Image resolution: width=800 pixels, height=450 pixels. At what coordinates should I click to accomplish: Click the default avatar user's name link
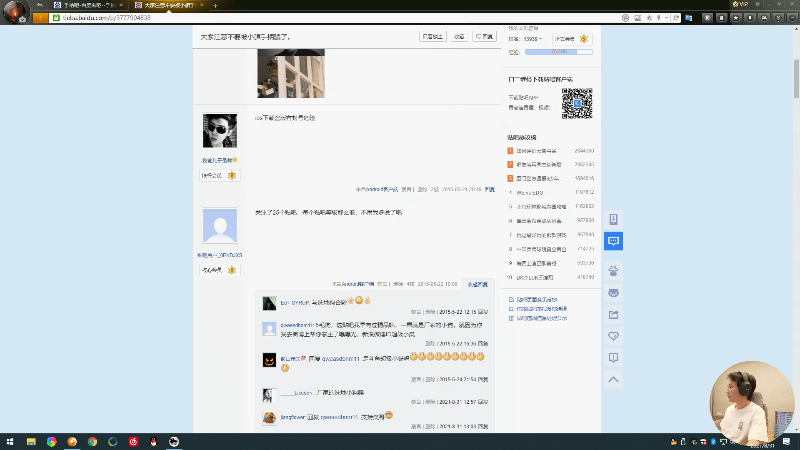click(219, 255)
